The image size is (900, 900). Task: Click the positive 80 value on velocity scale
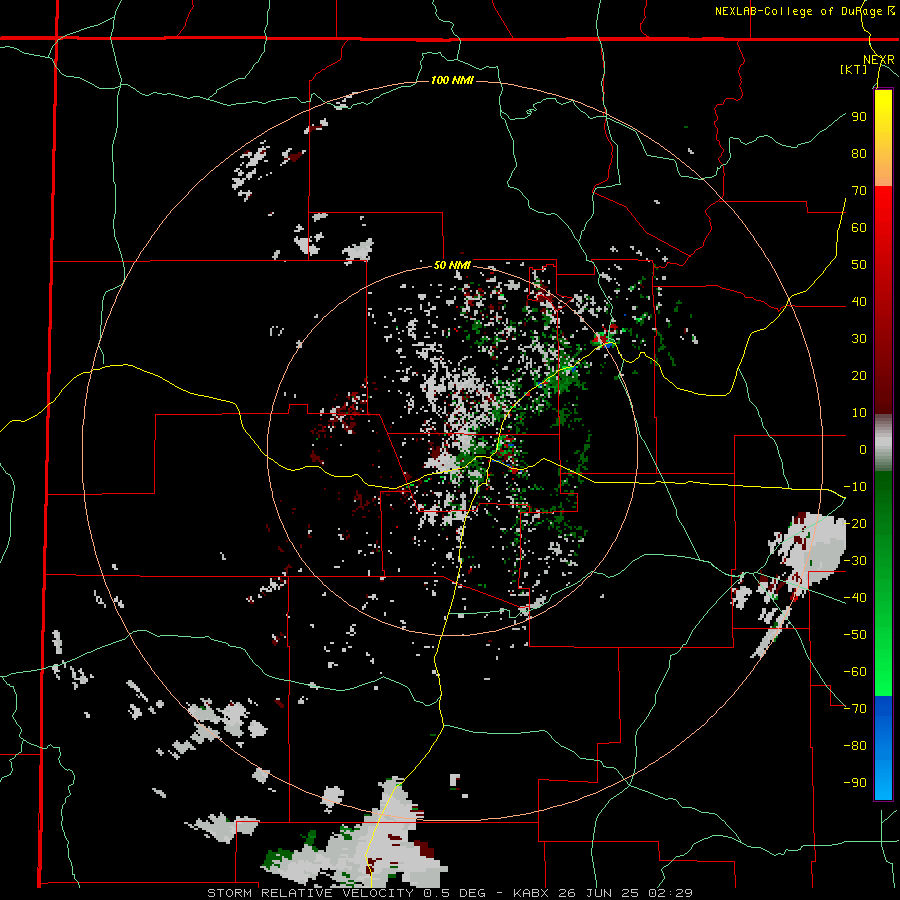point(859,153)
